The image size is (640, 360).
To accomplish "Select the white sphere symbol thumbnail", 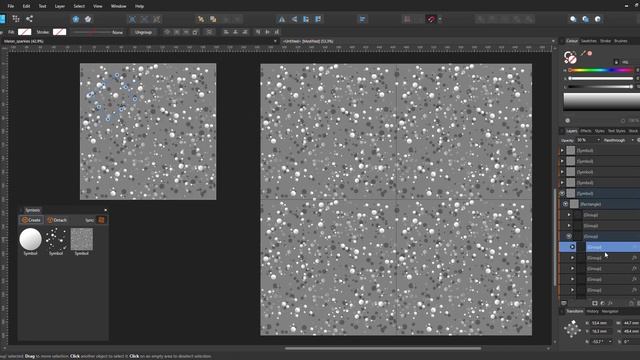I will [31, 239].
